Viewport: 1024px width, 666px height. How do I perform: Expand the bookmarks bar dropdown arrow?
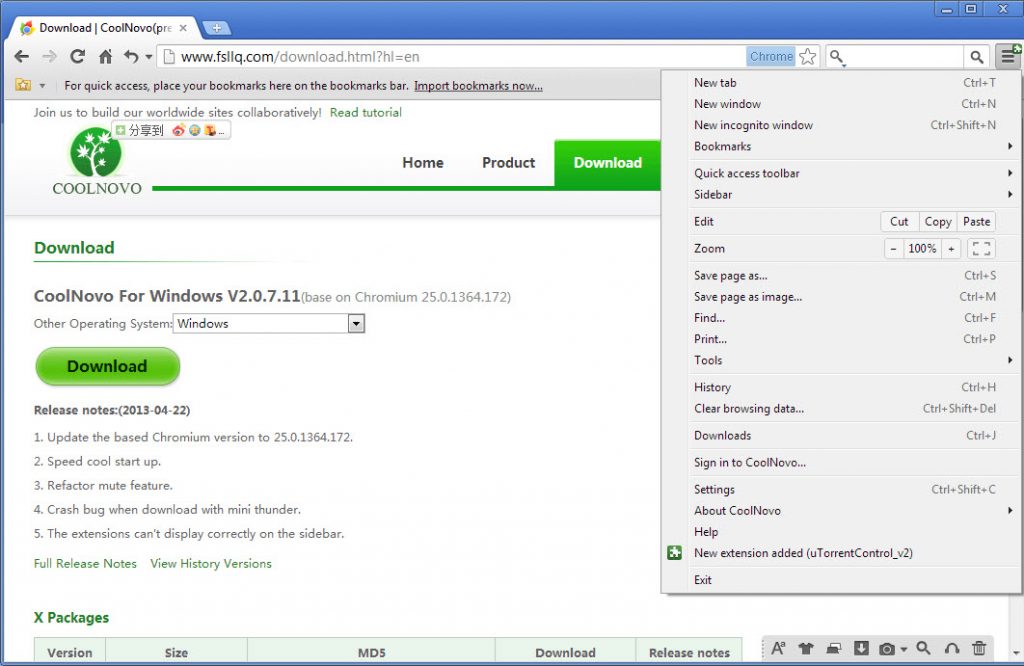[x=42, y=86]
